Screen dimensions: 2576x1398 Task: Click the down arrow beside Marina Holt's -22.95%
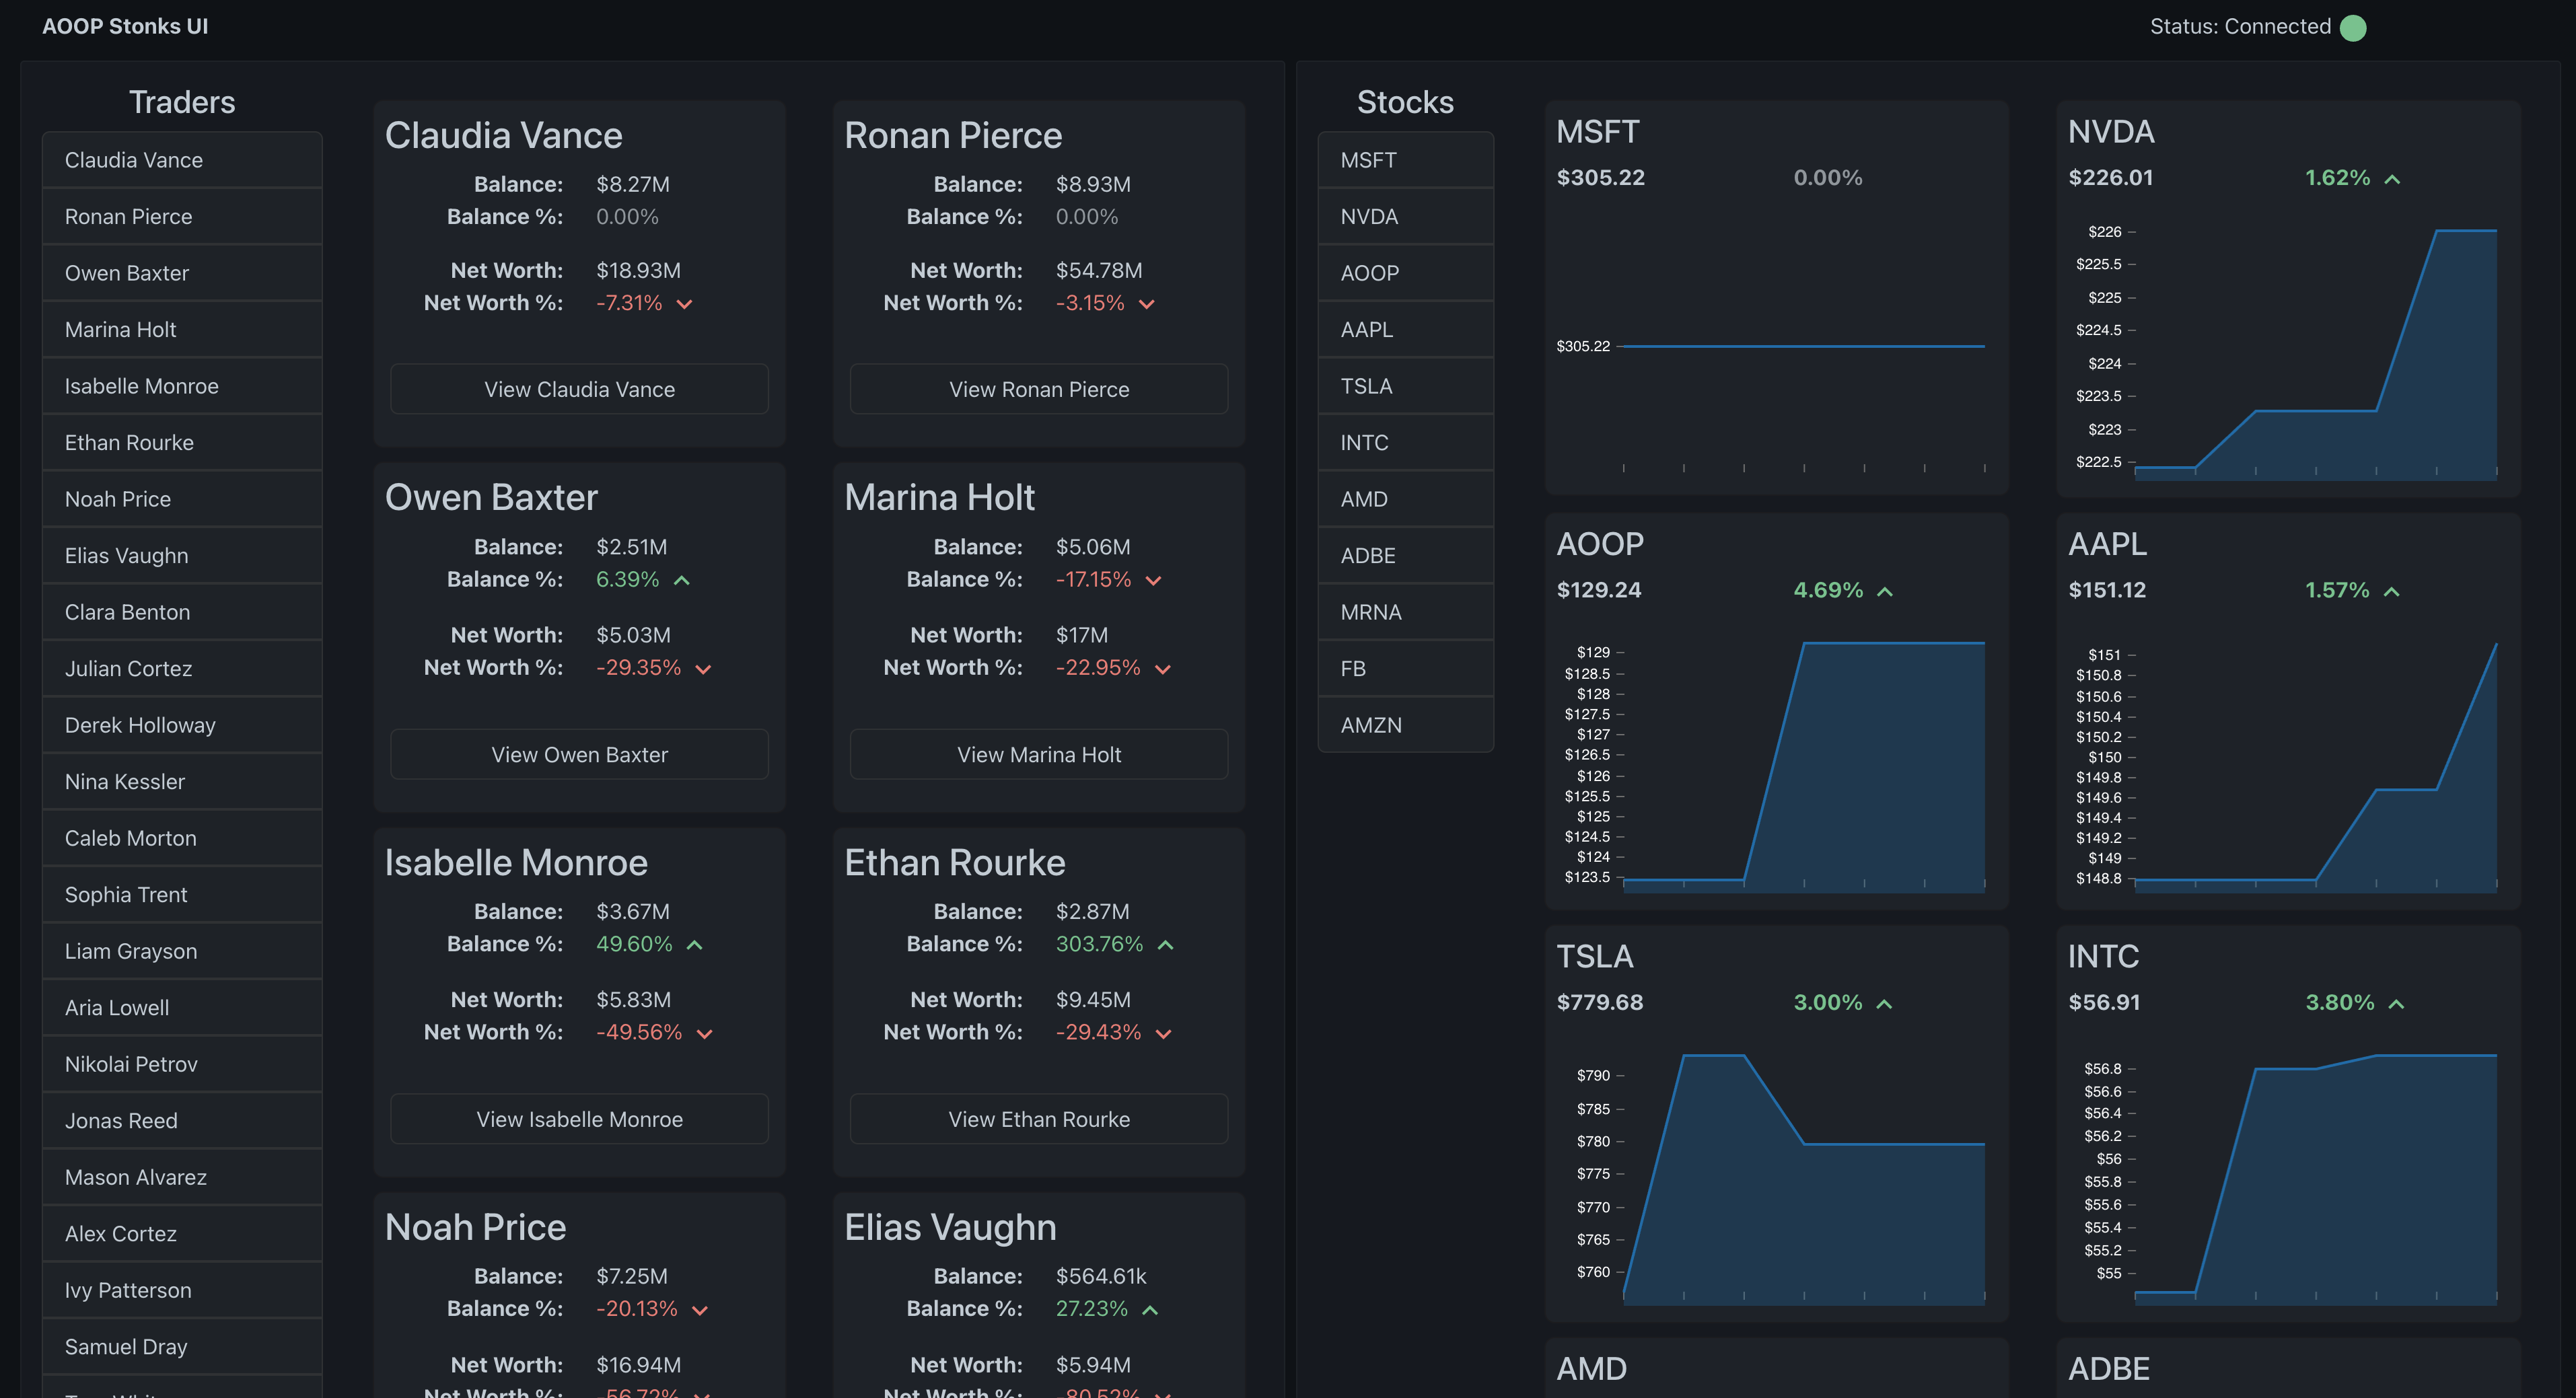(x=1162, y=669)
